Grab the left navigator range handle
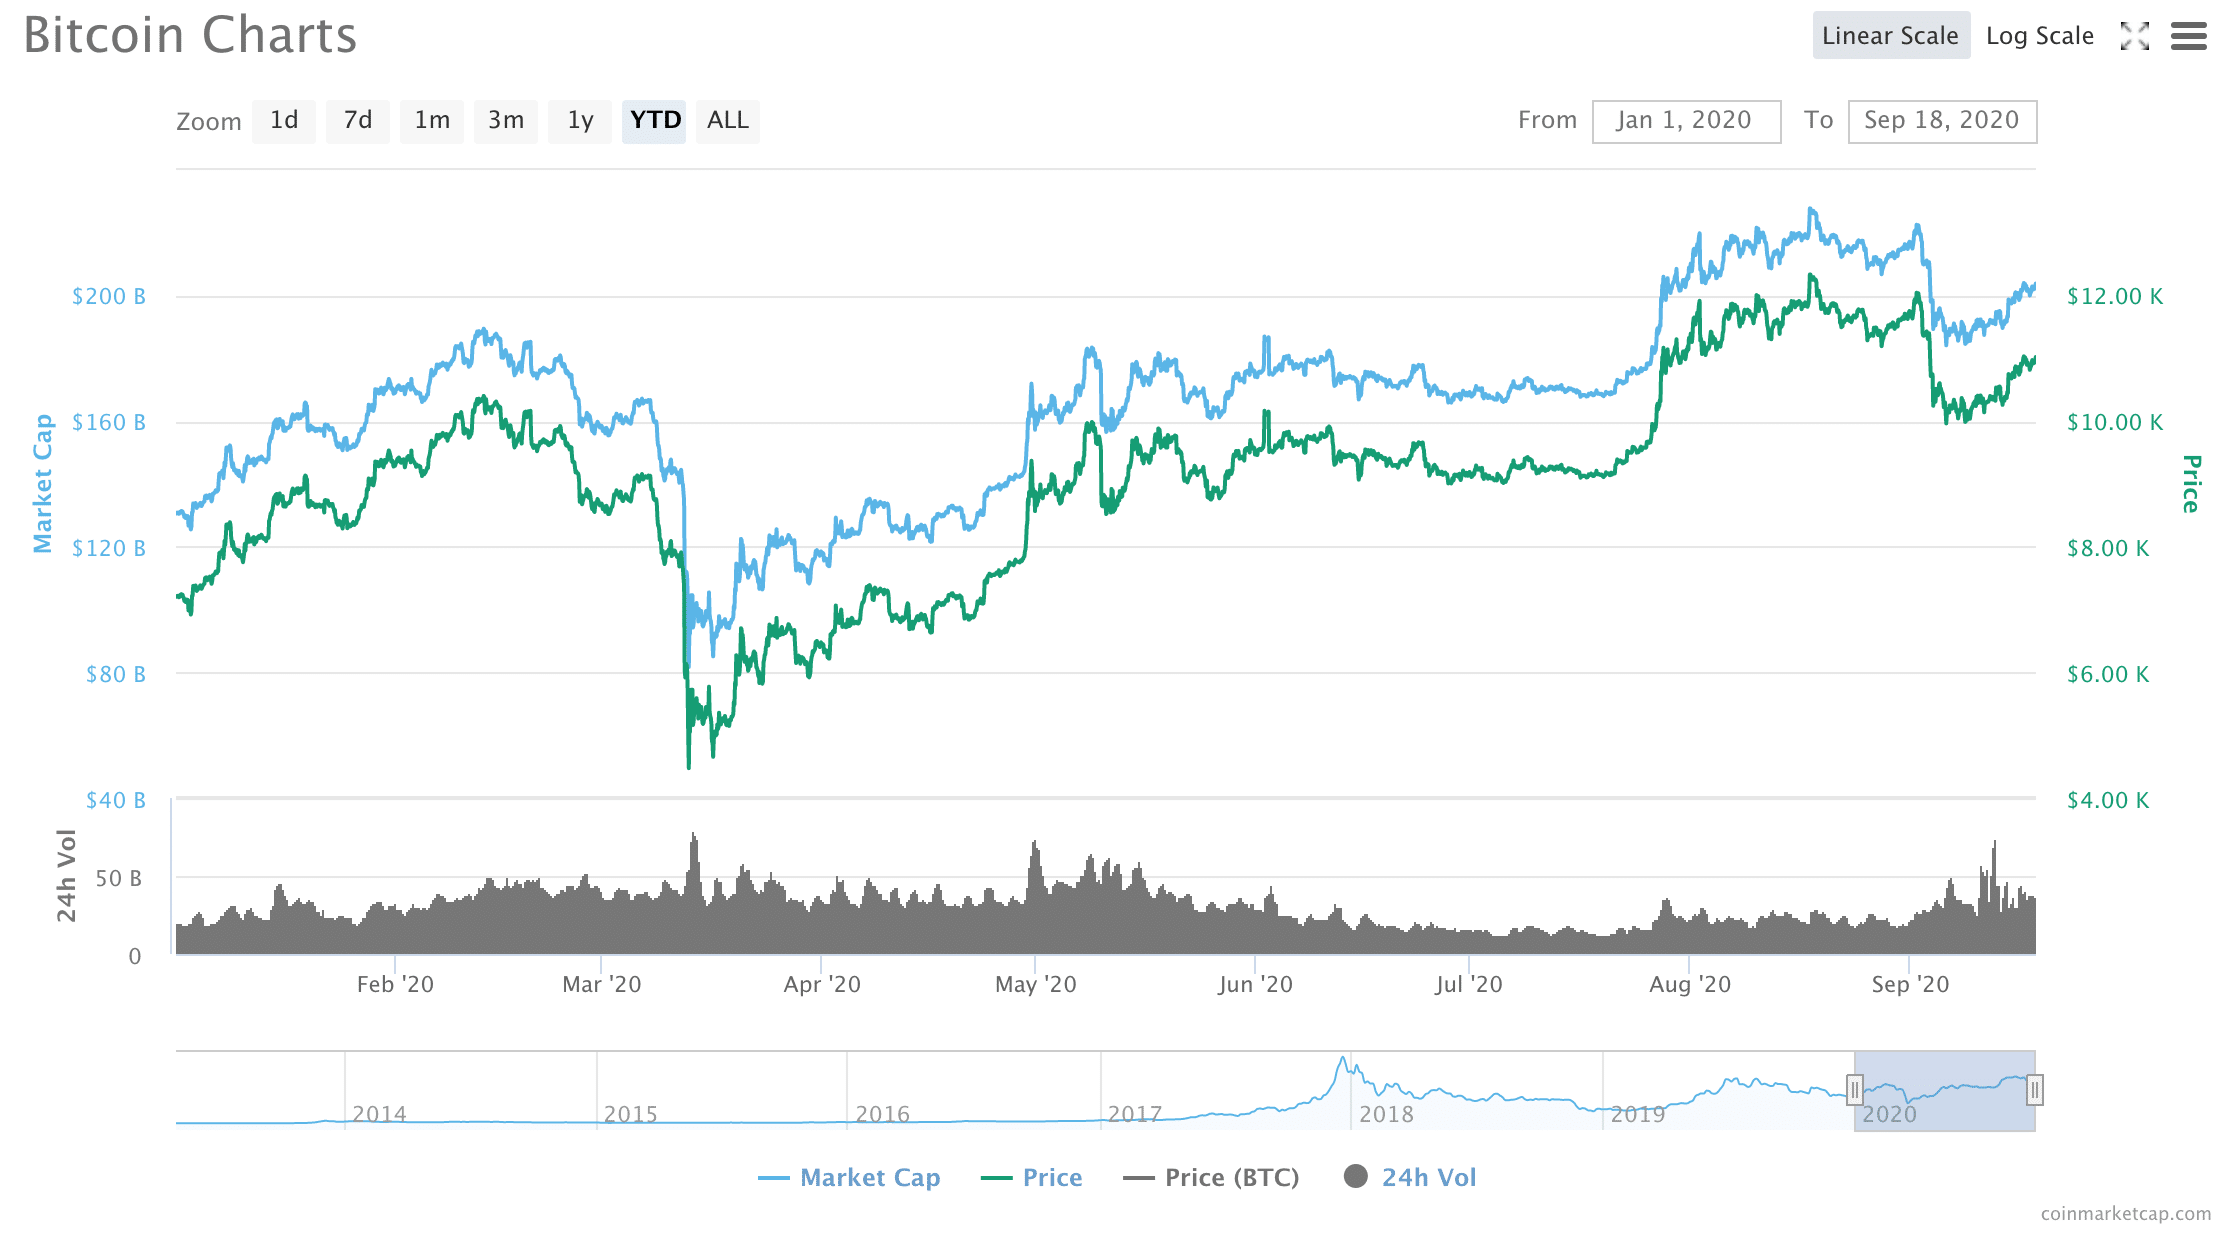This screenshot has width=2238, height=1250. coord(1855,1089)
